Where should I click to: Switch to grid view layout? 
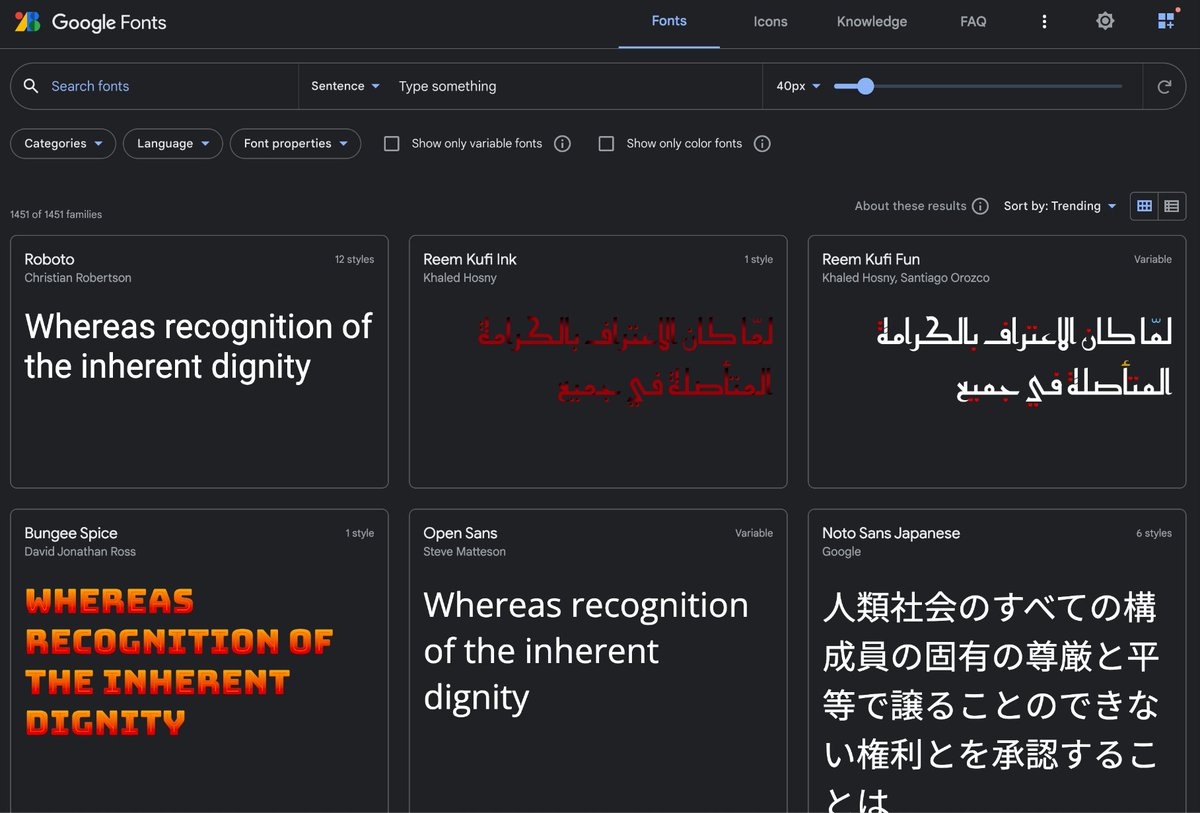[x=1145, y=206]
